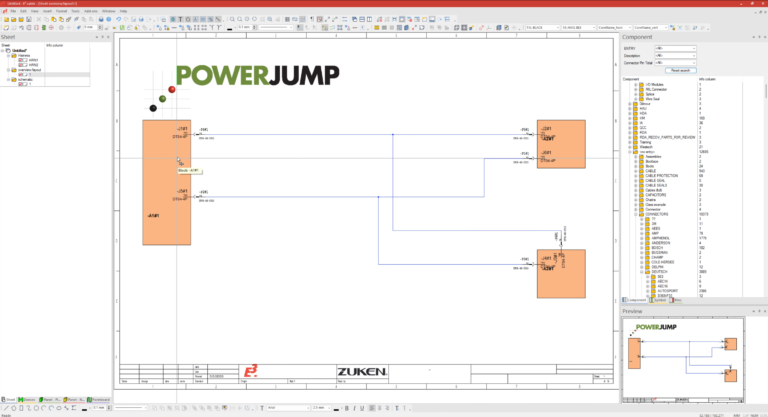Collapse the schematic folder in Sheet tree
This screenshot has width=768, height=417.
(x=8, y=79)
